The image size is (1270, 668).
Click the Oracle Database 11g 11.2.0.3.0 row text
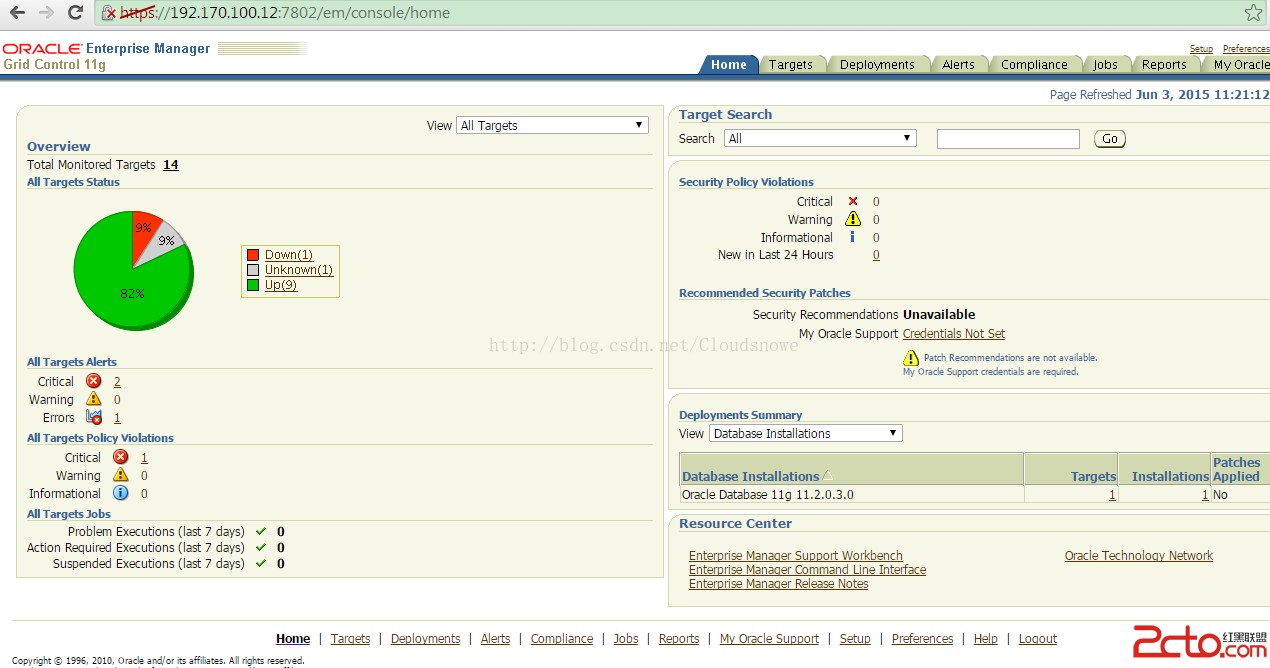coord(767,494)
